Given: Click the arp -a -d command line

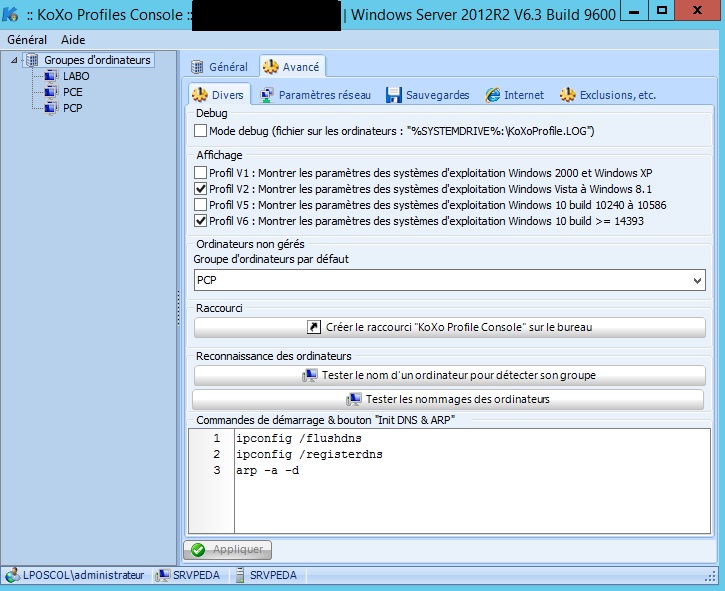Looking at the screenshot, I should pyautogui.click(x=267, y=470).
